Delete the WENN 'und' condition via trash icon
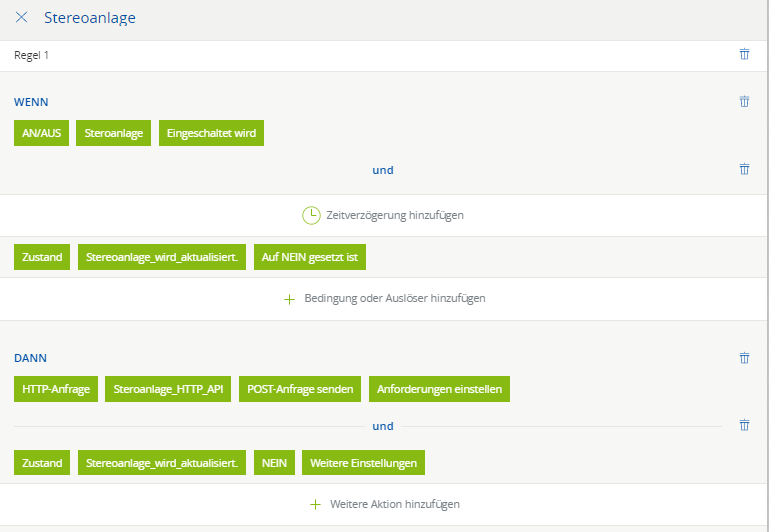769x532 pixels. point(744,170)
